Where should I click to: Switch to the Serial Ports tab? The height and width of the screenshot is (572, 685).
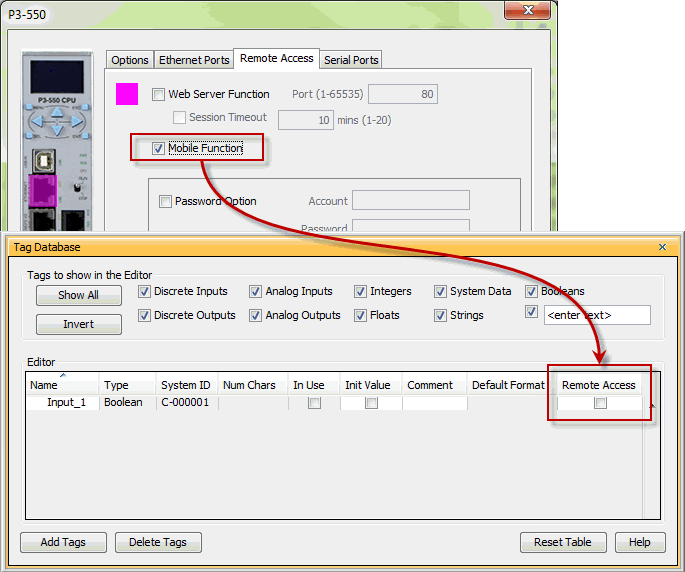click(352, 60)
